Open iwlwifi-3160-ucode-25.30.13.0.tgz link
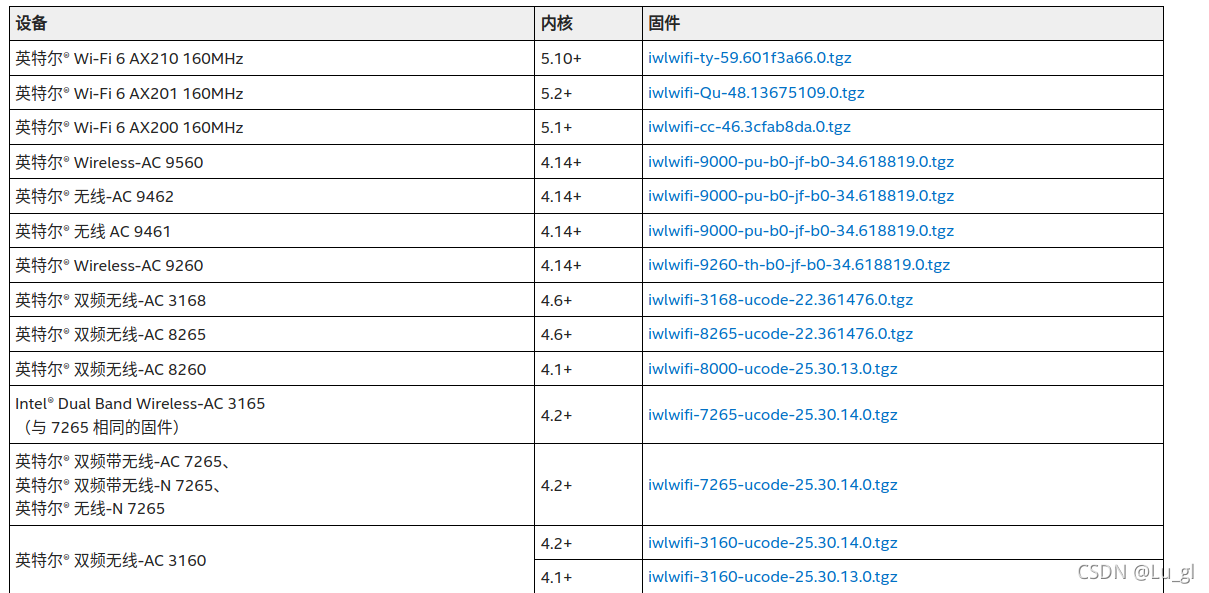Screen dimensions: 1209x593 773,577
